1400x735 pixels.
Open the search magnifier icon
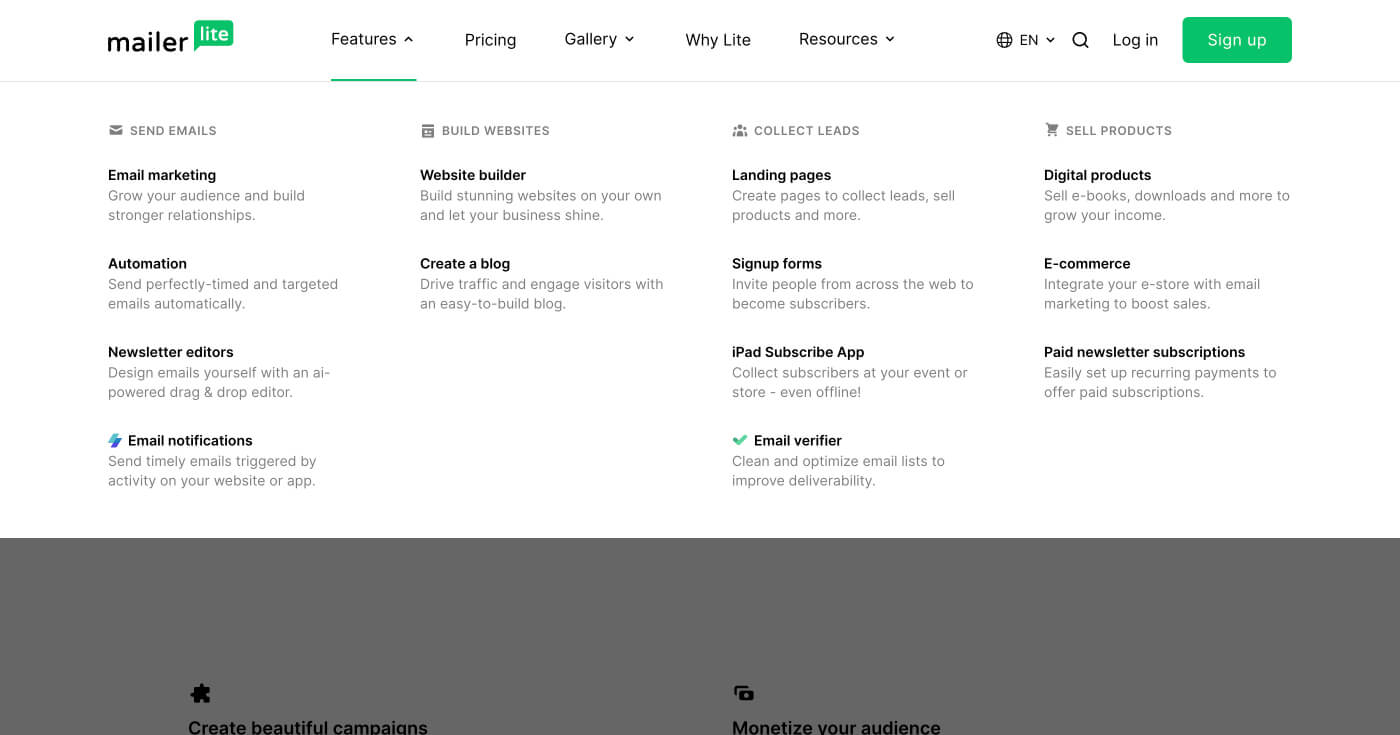(1080, 40)
